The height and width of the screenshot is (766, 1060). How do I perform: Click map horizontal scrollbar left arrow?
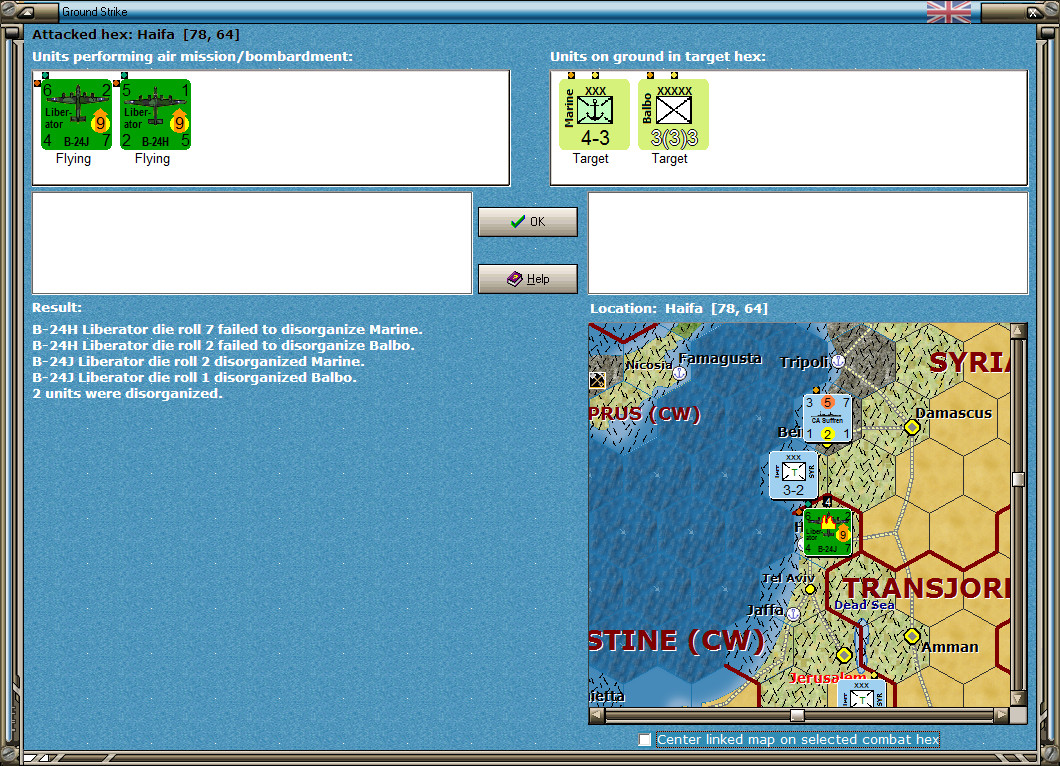597,715
